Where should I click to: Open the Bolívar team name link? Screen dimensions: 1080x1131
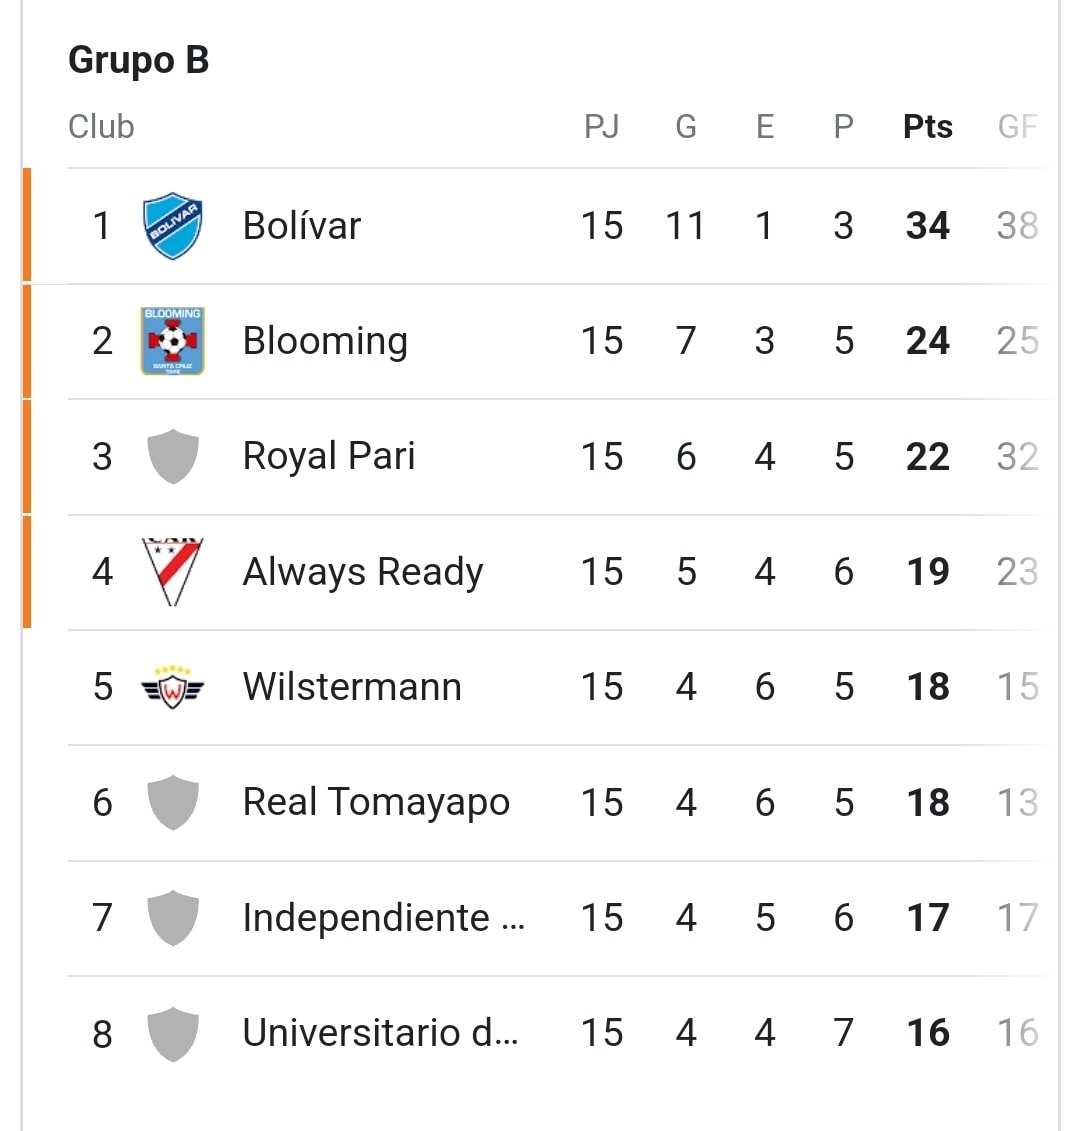[302, 226]
